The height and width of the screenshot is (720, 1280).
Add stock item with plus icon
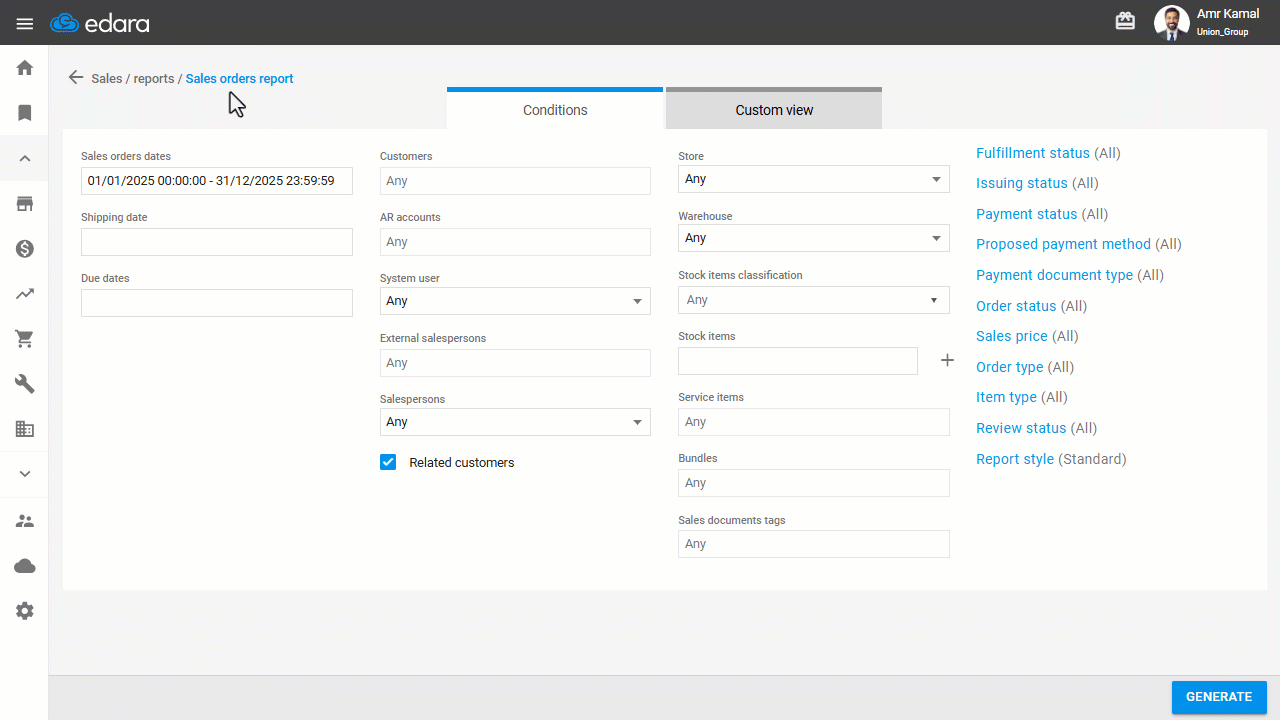click(x=947, y=360)
